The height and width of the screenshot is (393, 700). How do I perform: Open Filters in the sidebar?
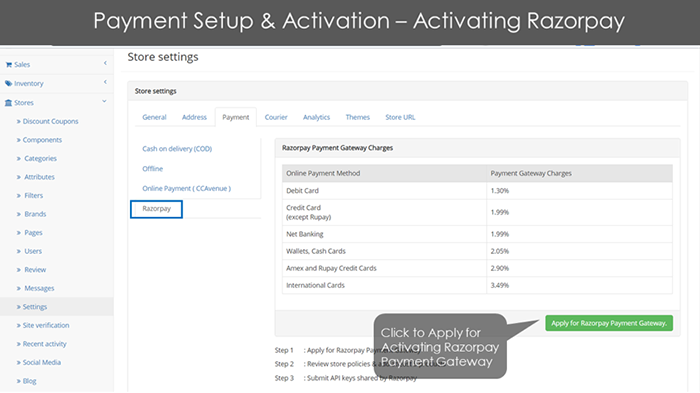[x=33, y=196]
